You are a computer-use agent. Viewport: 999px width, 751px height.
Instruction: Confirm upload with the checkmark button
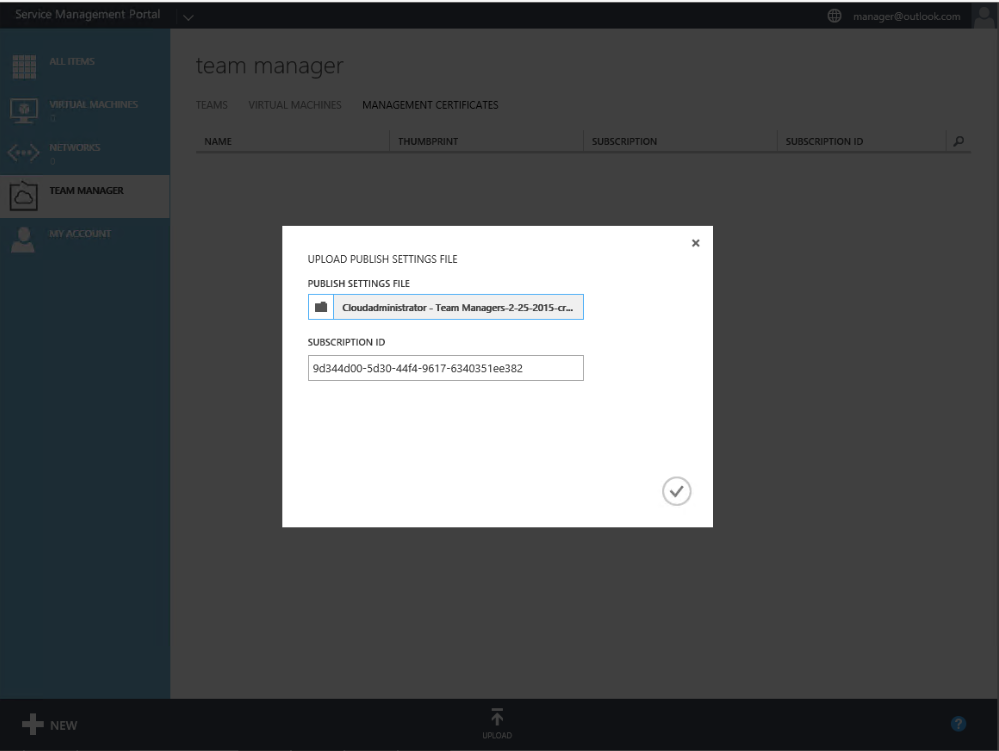677,490
